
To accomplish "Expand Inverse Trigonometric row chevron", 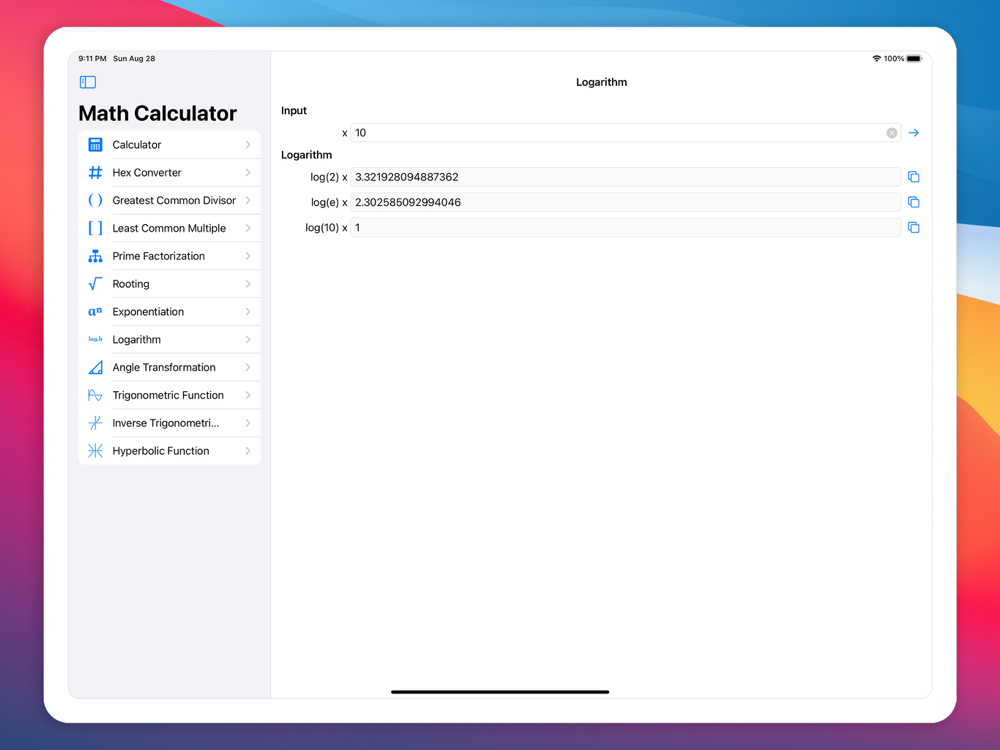I will pos(248,423).
